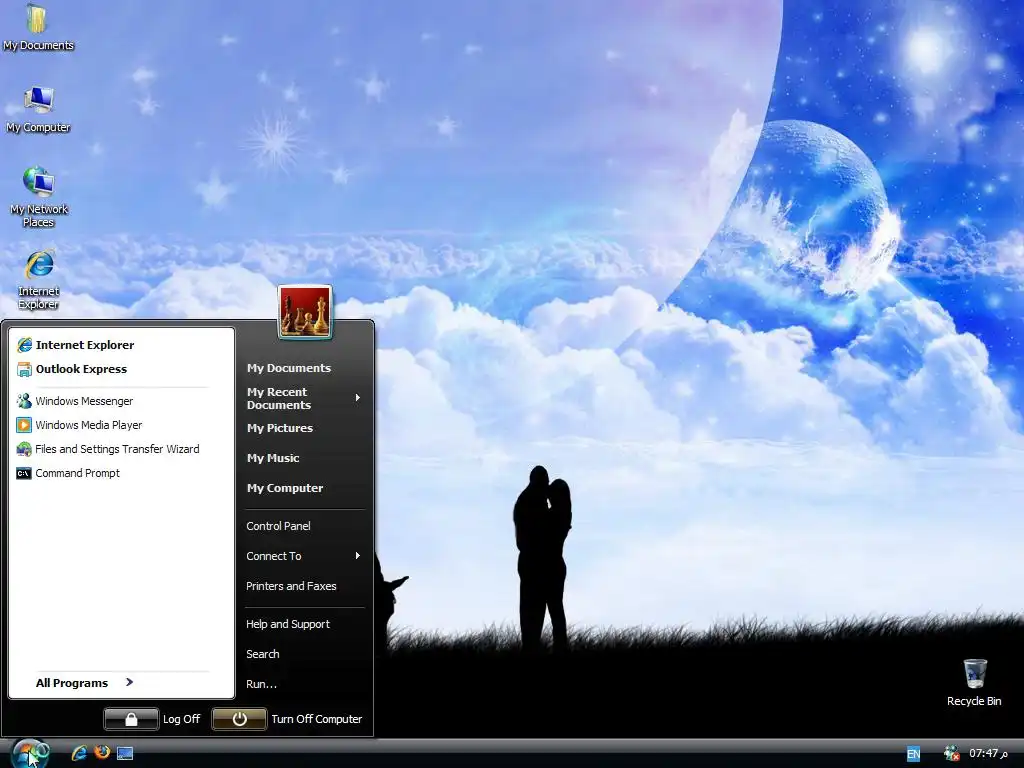Open Outlook Express in Start menu

(x=121, y=369)
